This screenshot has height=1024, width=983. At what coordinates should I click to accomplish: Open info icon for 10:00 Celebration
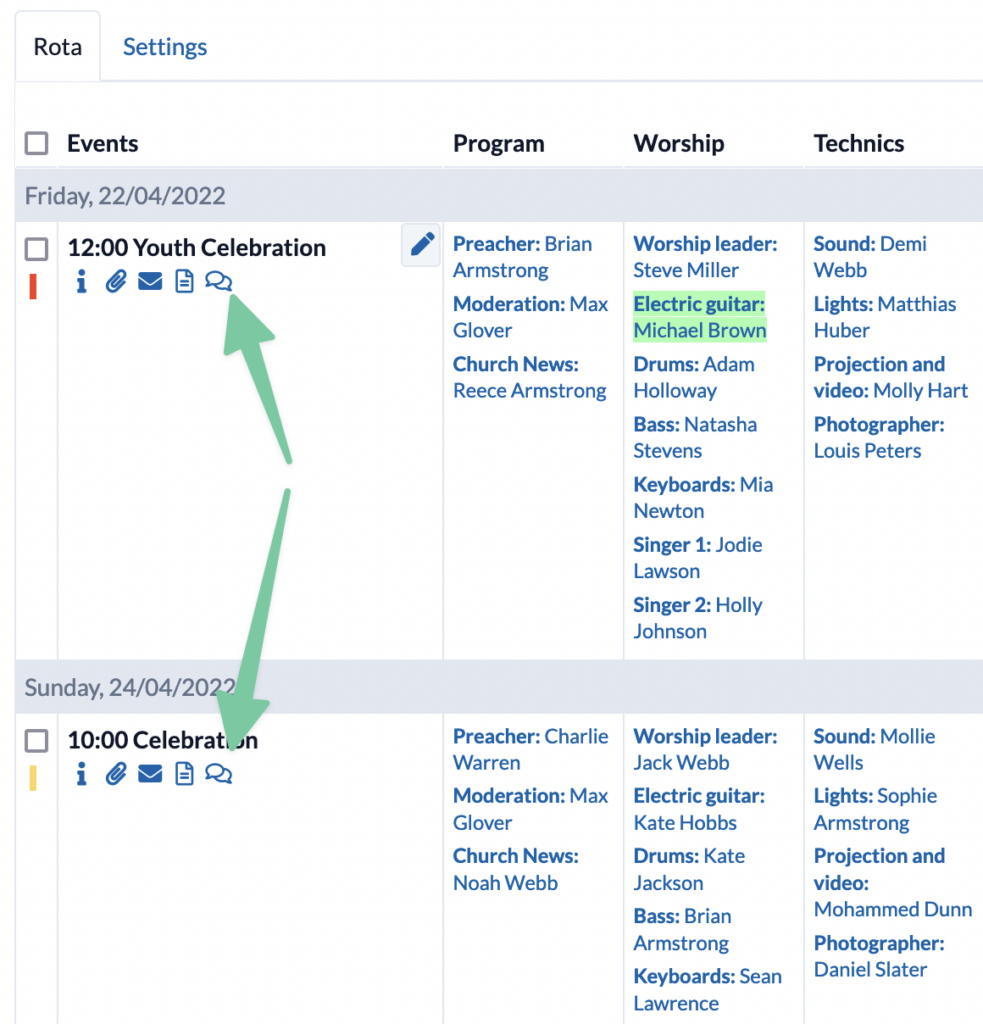point(81,774)
